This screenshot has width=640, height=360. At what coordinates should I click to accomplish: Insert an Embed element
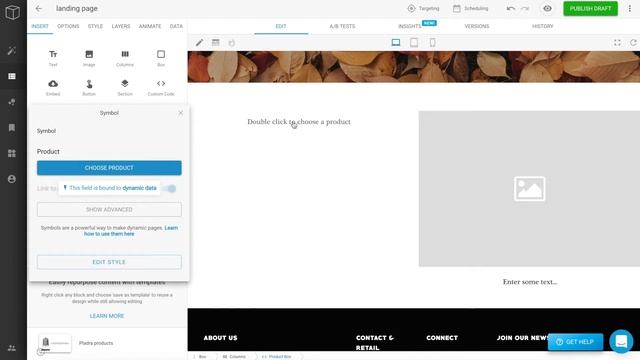click(x=53, y=87)
